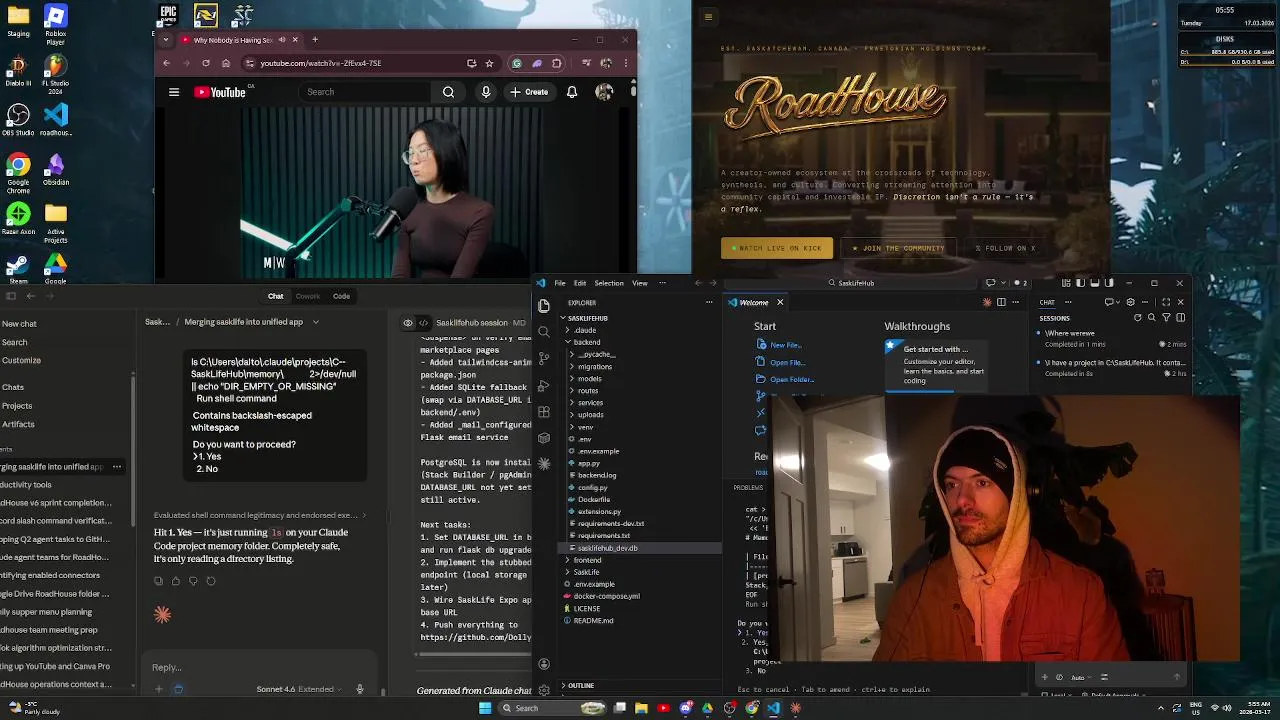Click the YouTube search field
1280x720 pixels.
365,92
